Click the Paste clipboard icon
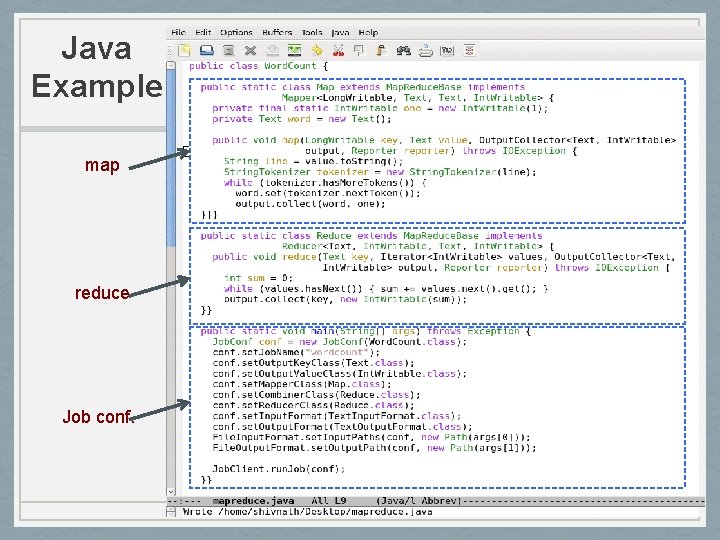 pos(382,51)
